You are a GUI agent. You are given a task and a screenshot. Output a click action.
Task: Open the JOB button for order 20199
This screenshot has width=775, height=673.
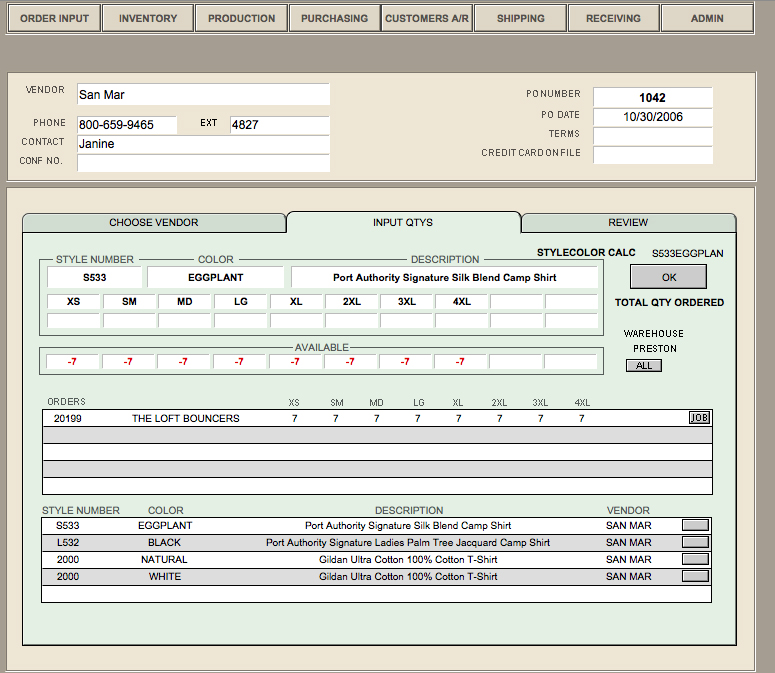pyautogui.click(x=699, y=418)
